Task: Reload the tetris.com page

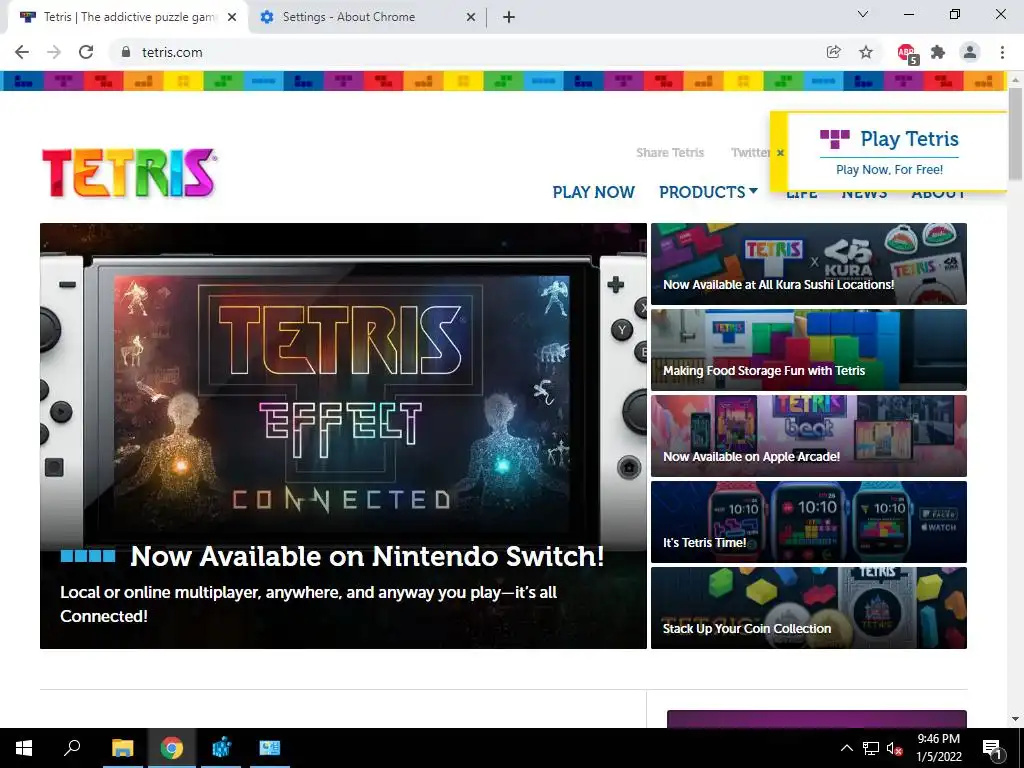Action: pyautogui.click(x=86, y=52)
